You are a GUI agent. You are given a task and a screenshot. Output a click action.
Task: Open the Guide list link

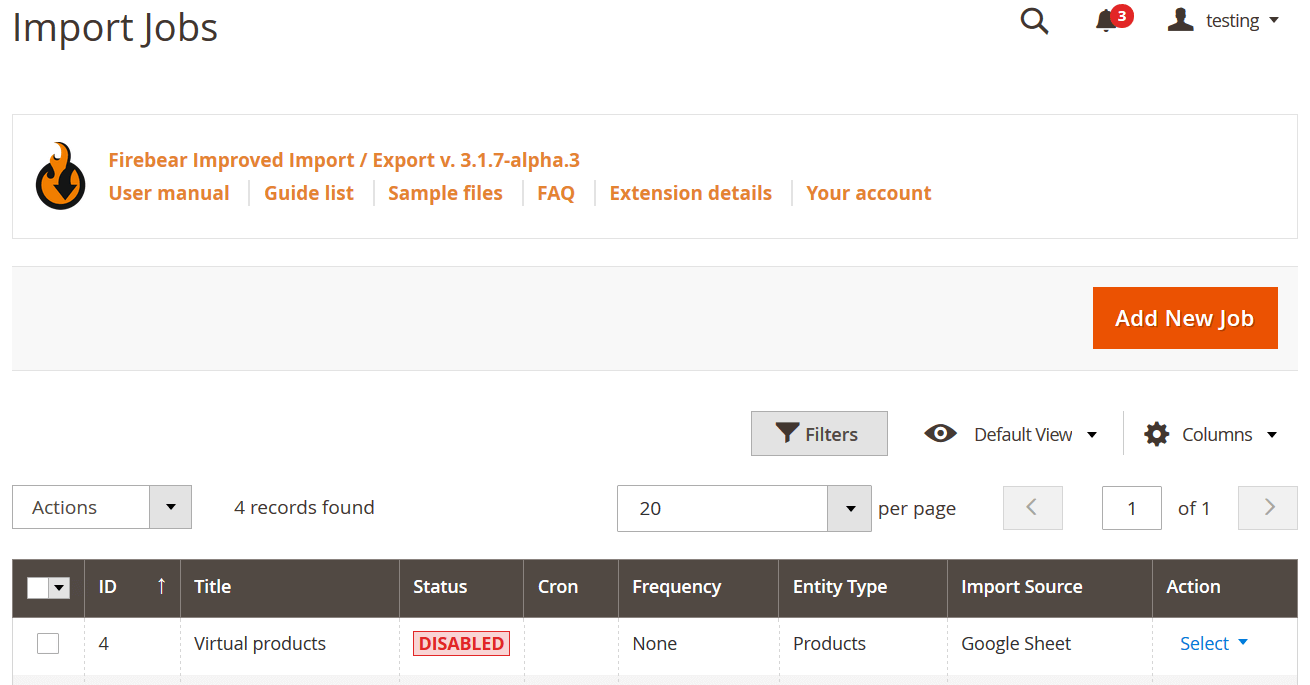pos(309,193)
